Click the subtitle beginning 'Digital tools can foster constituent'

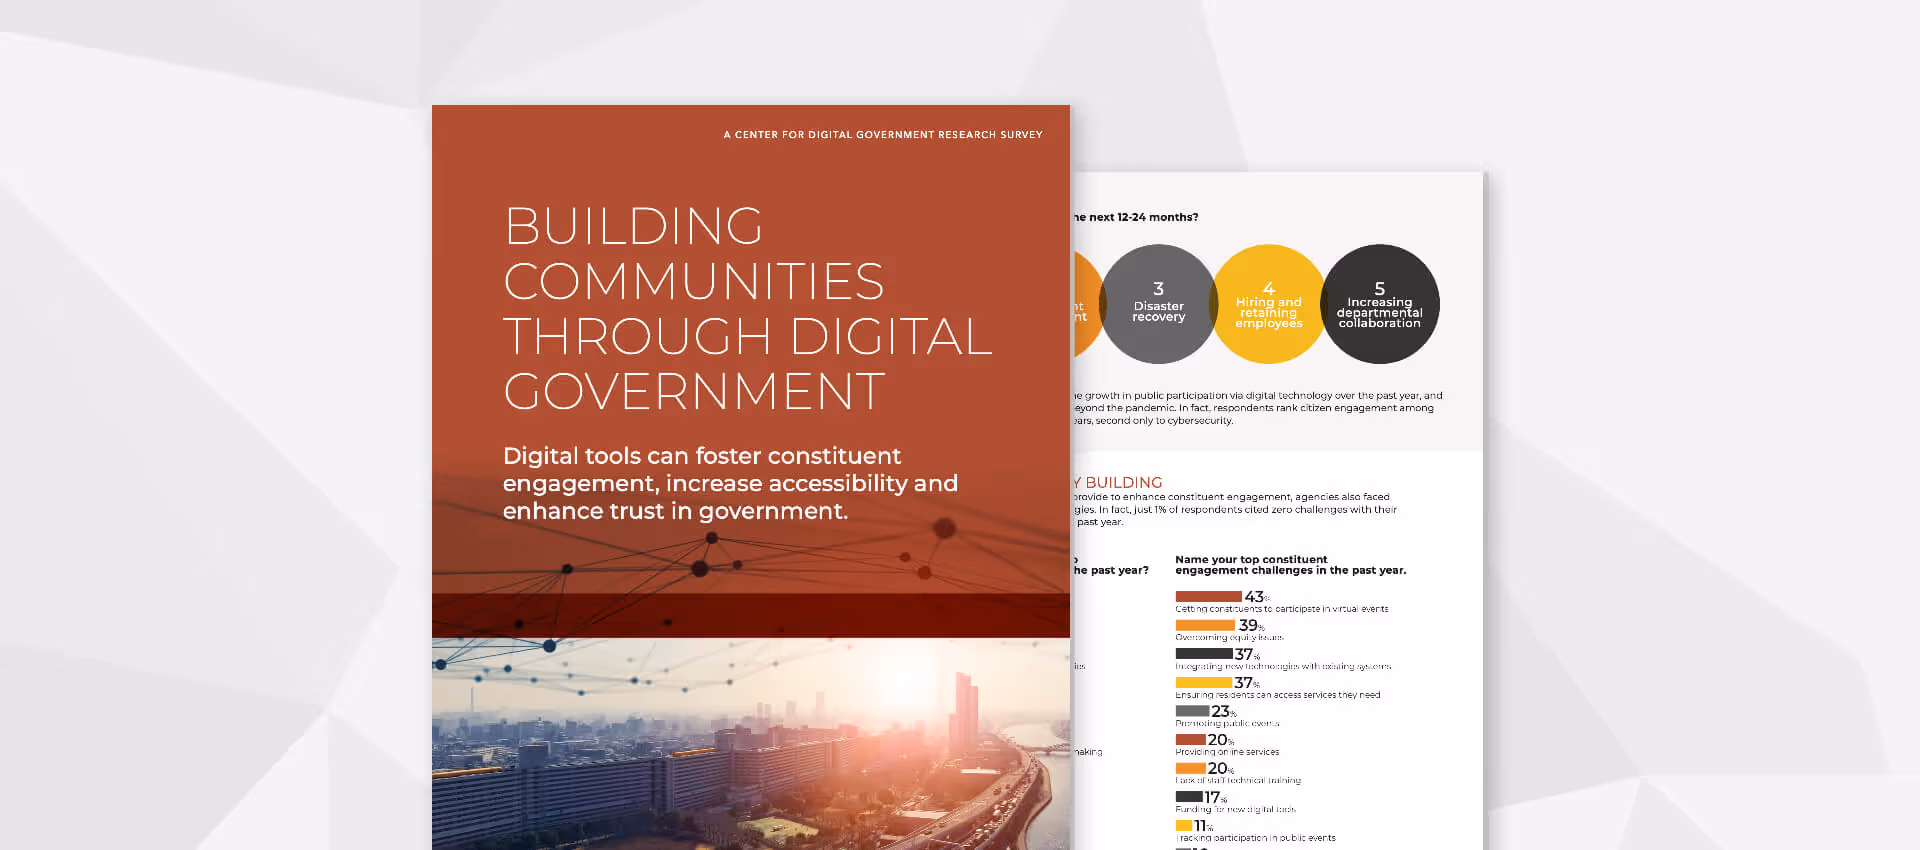[x=730, y=483]
